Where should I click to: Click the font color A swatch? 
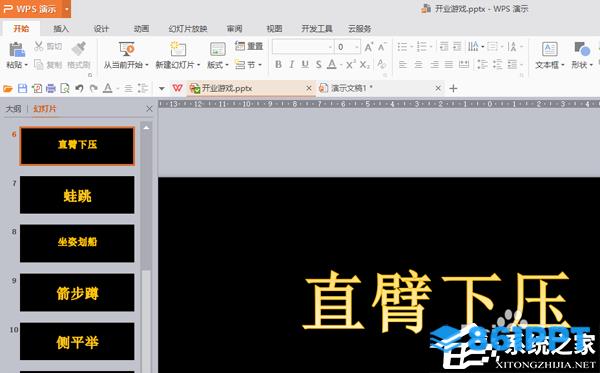(332, 65)
